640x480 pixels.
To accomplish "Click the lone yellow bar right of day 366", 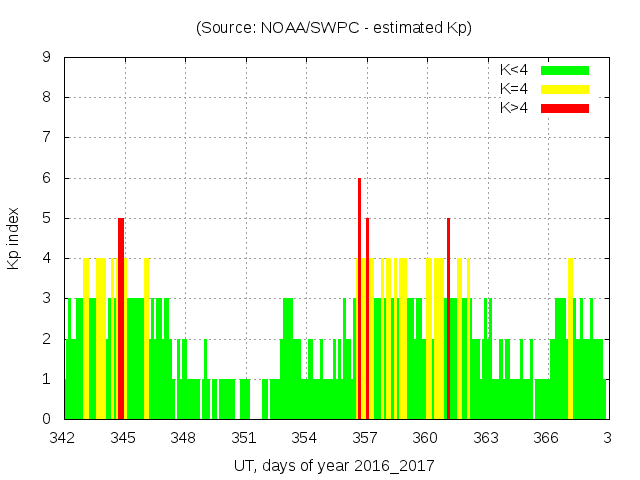I will (570, 340).
